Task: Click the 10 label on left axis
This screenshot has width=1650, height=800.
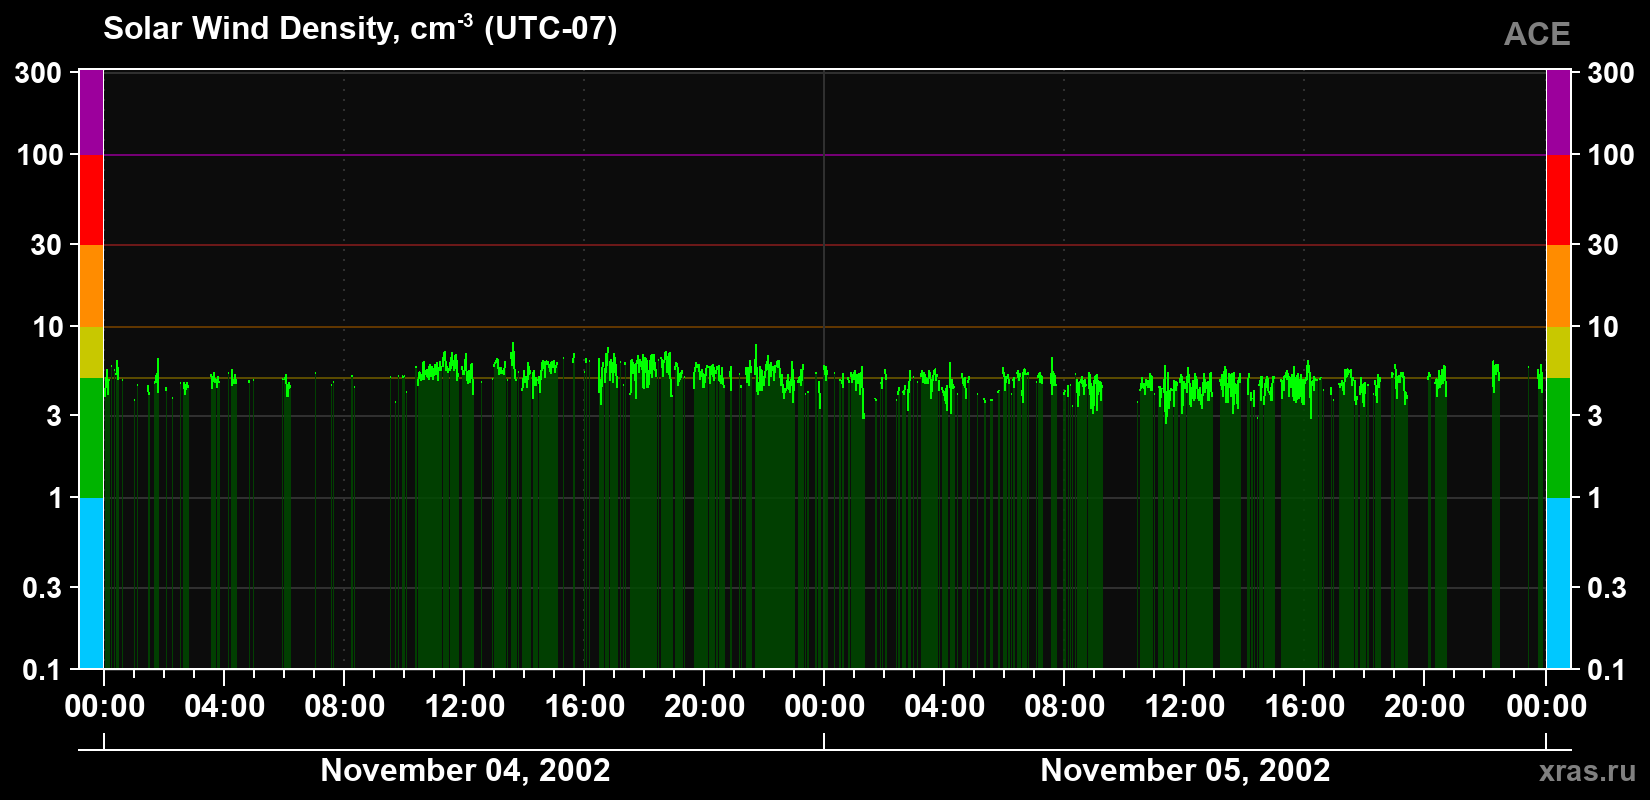Action: coord(48,327)
